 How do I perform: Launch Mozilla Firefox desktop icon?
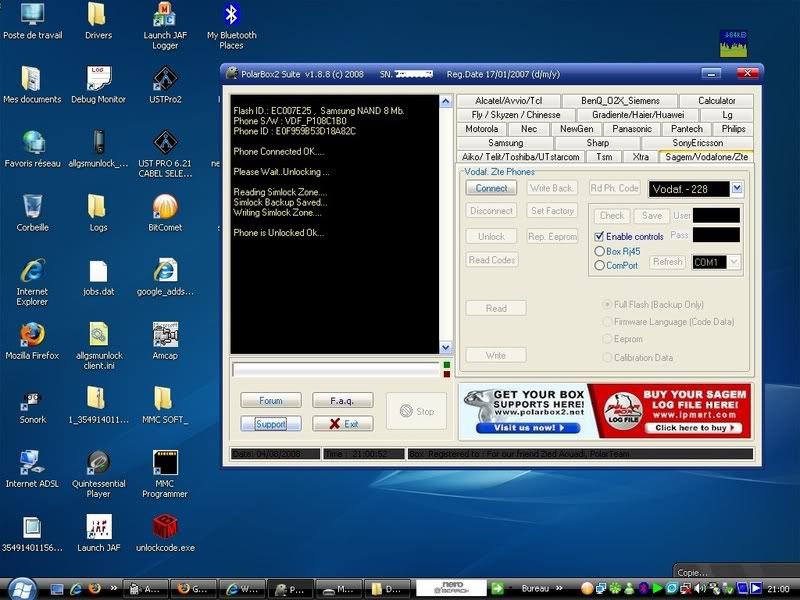point(32,341)
